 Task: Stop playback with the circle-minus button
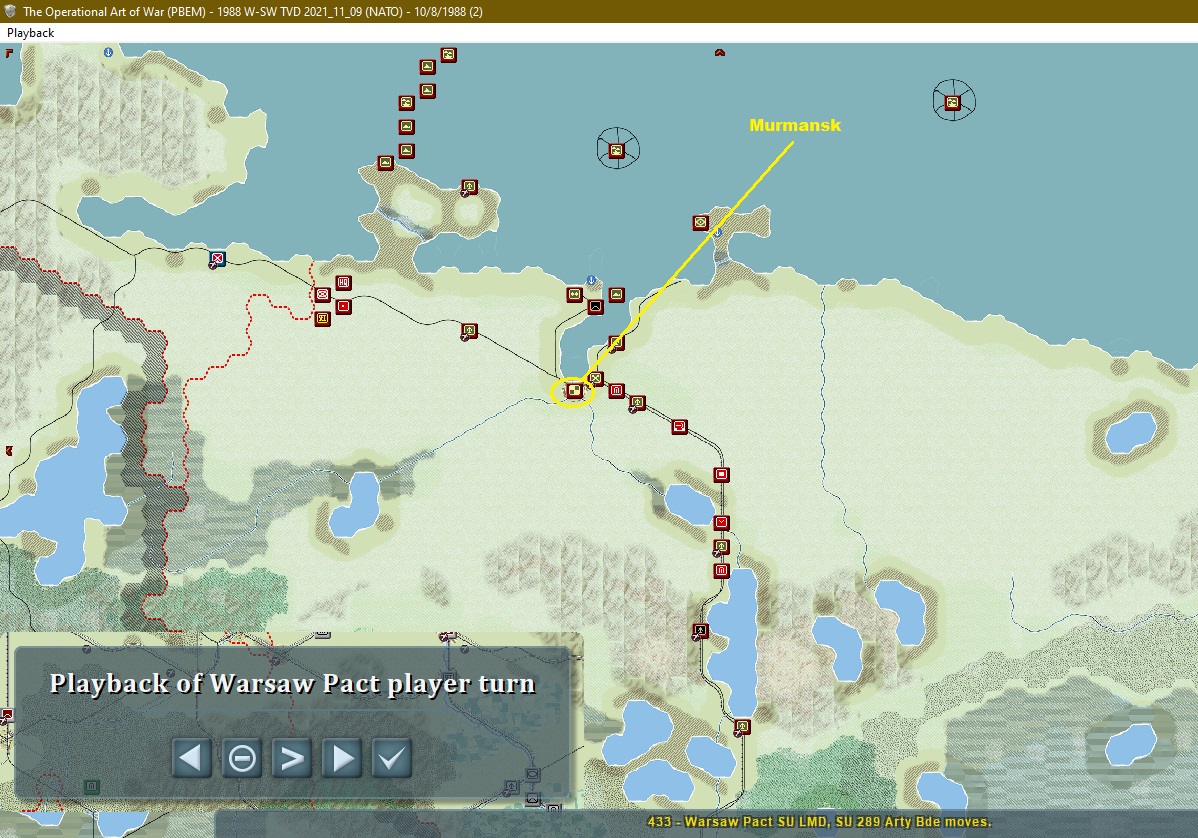[x=241, y=758]
